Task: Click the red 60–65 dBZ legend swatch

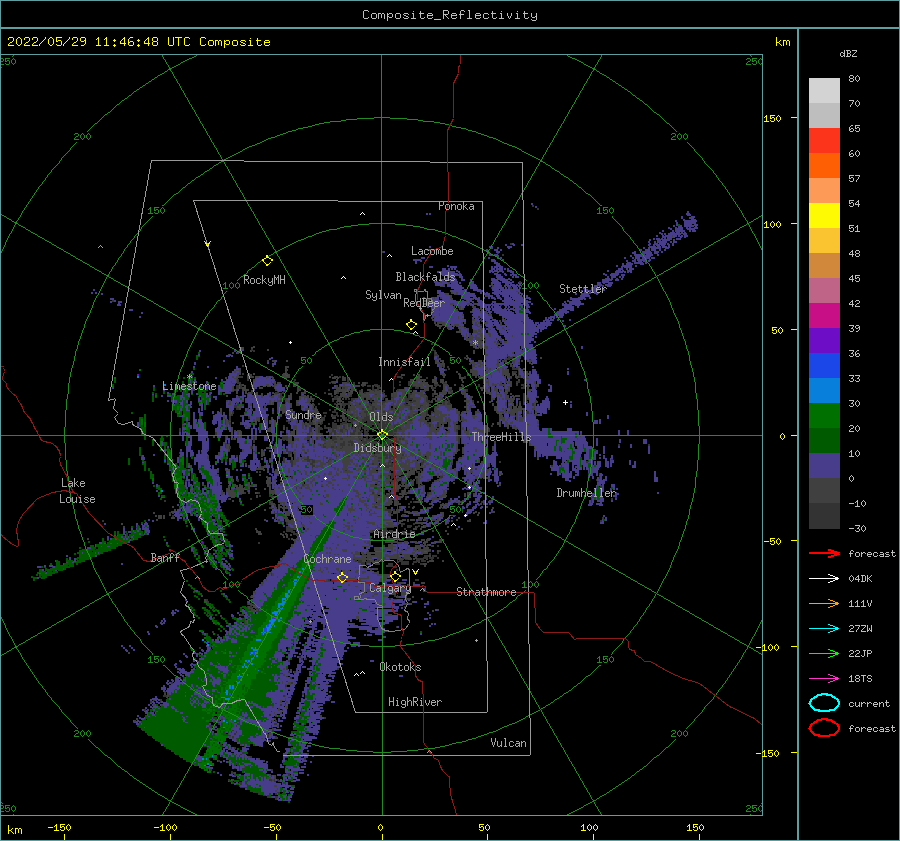Action: pyautogui.click(x=824, y=141)
